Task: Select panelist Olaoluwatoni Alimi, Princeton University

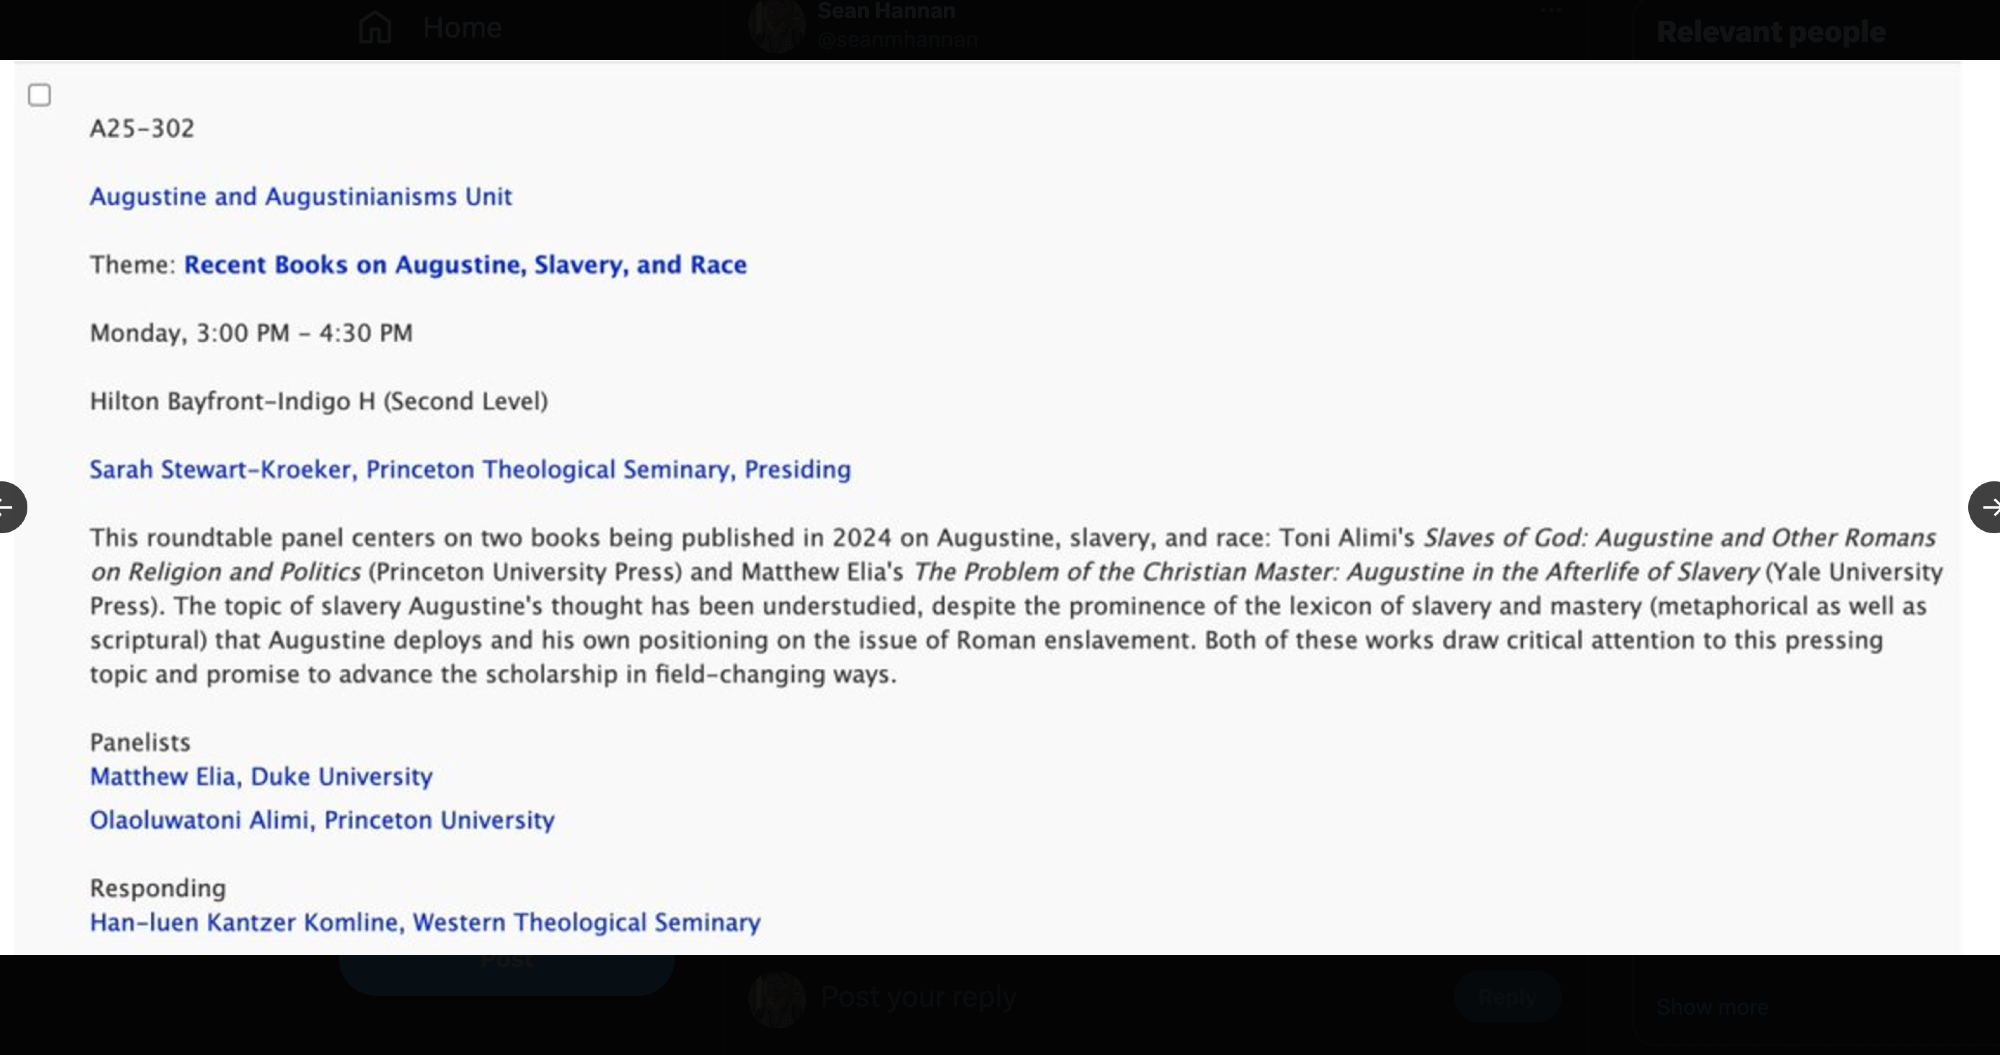Action: 322,820
